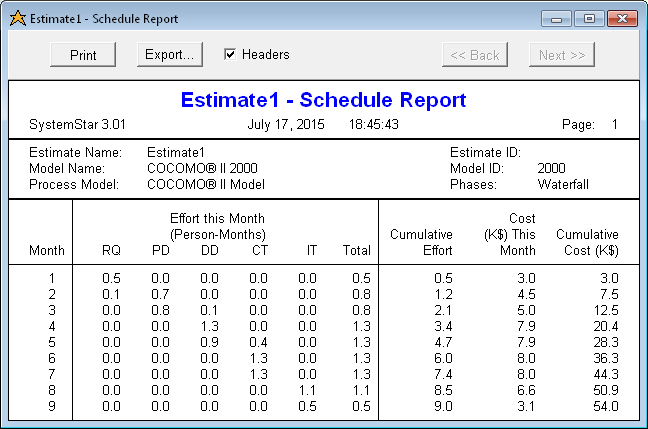The image size is (648, 429).
Task: Click the 'DD' column header
Action: click(x=210, y=250)
